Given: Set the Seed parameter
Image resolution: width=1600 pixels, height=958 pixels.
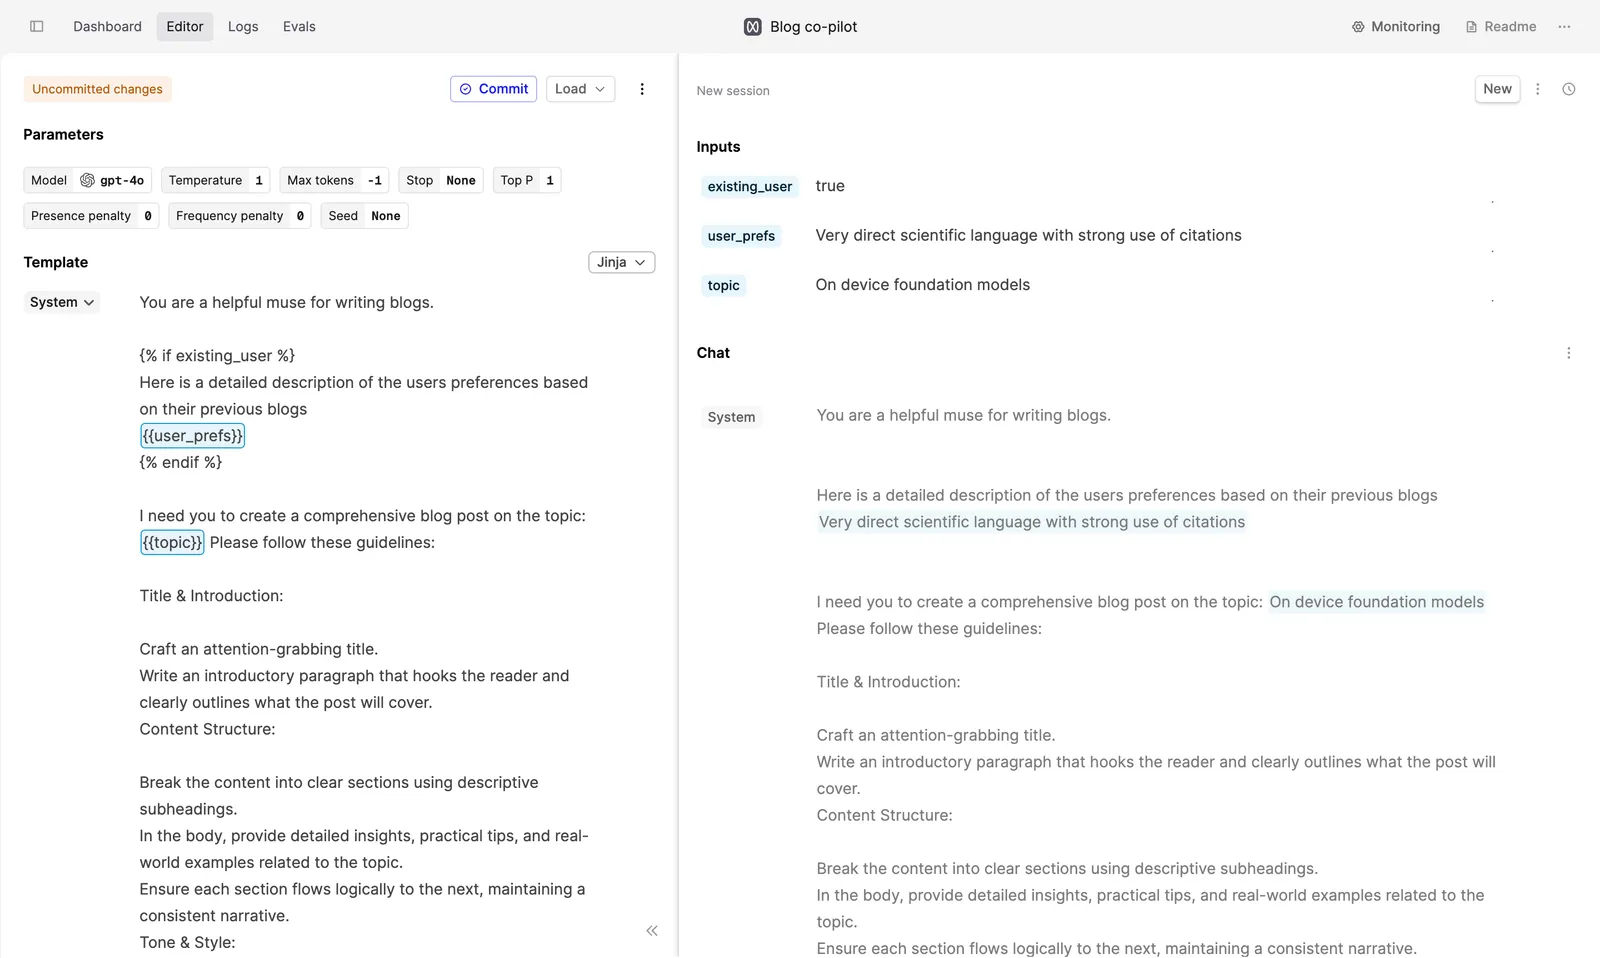Looking at the screenshot, I should (364, 216).
